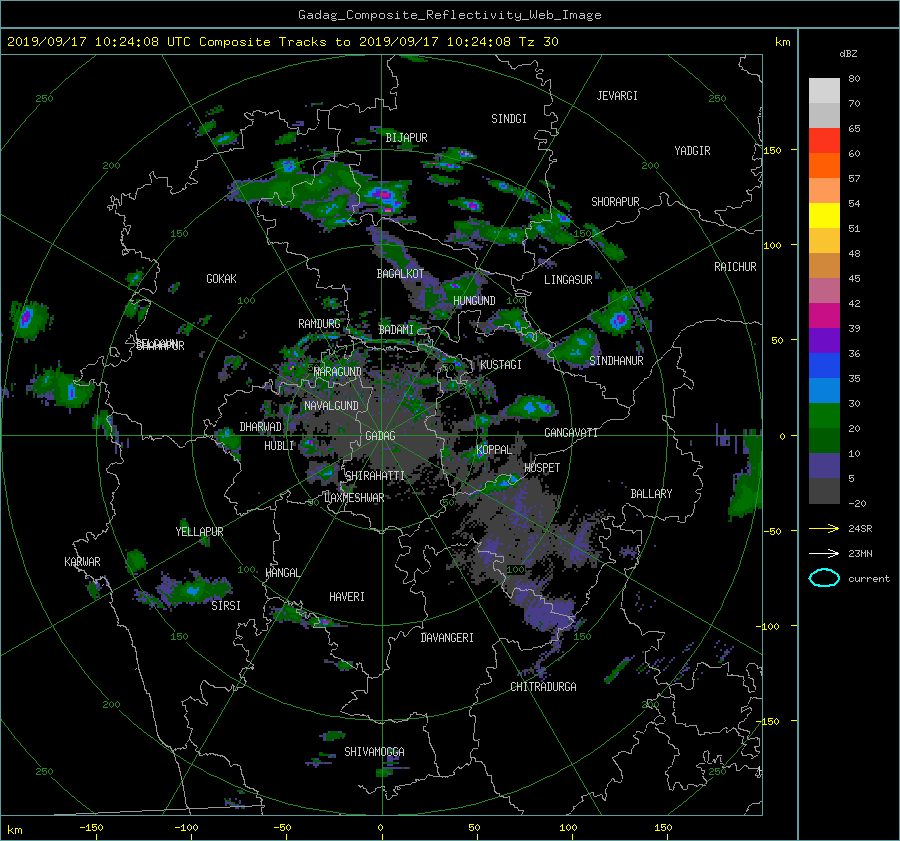The image size is (900, 841).
Task: Click the SHORAPUR city label
Action: coord(615,202)
